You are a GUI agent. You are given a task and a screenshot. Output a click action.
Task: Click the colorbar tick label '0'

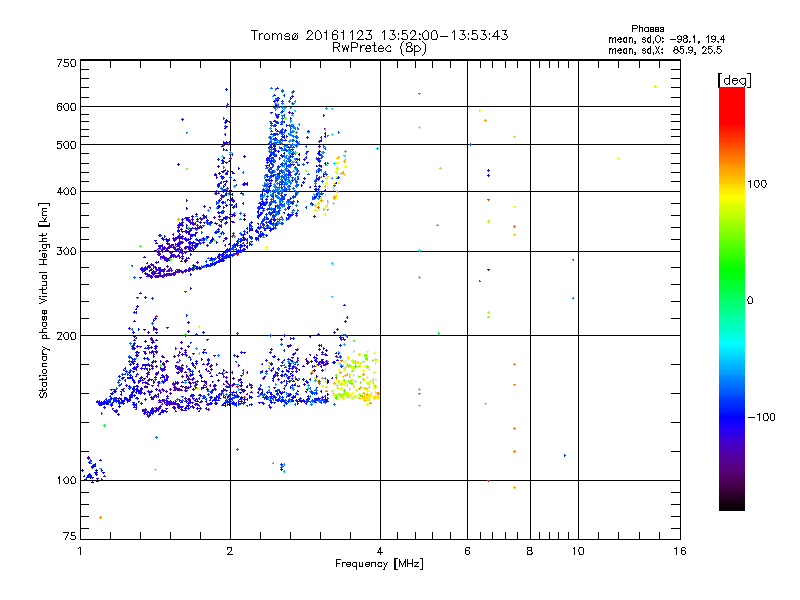[750, 301]
